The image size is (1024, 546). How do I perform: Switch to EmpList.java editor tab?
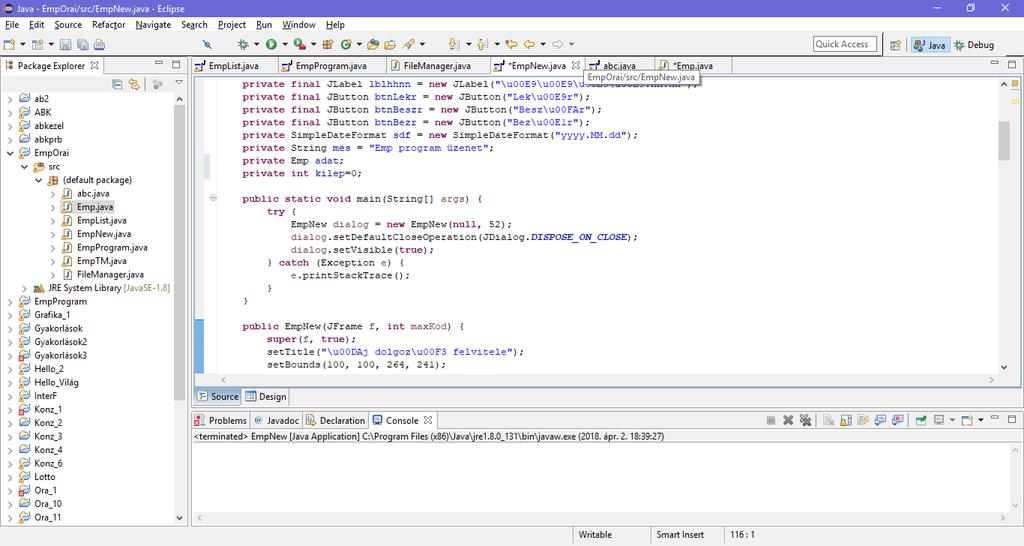point(233,66)
